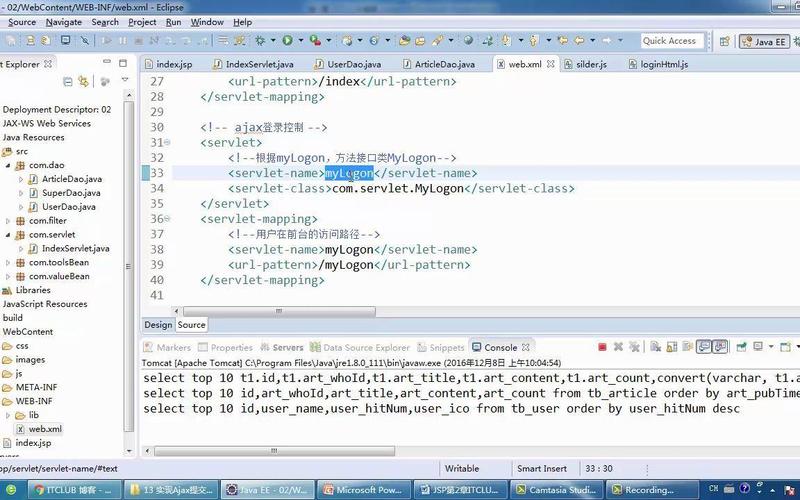Viewport: 800px width, 500px height.
Task: Click the green Run button in toolbar
Action: [287, 41]
